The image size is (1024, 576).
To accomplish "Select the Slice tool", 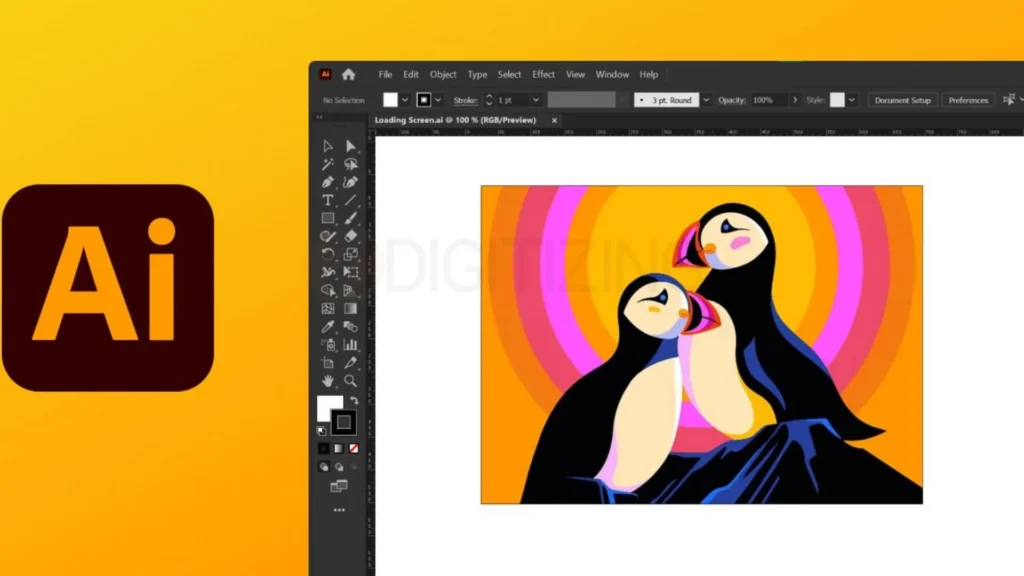I will [x=351, y=362].
